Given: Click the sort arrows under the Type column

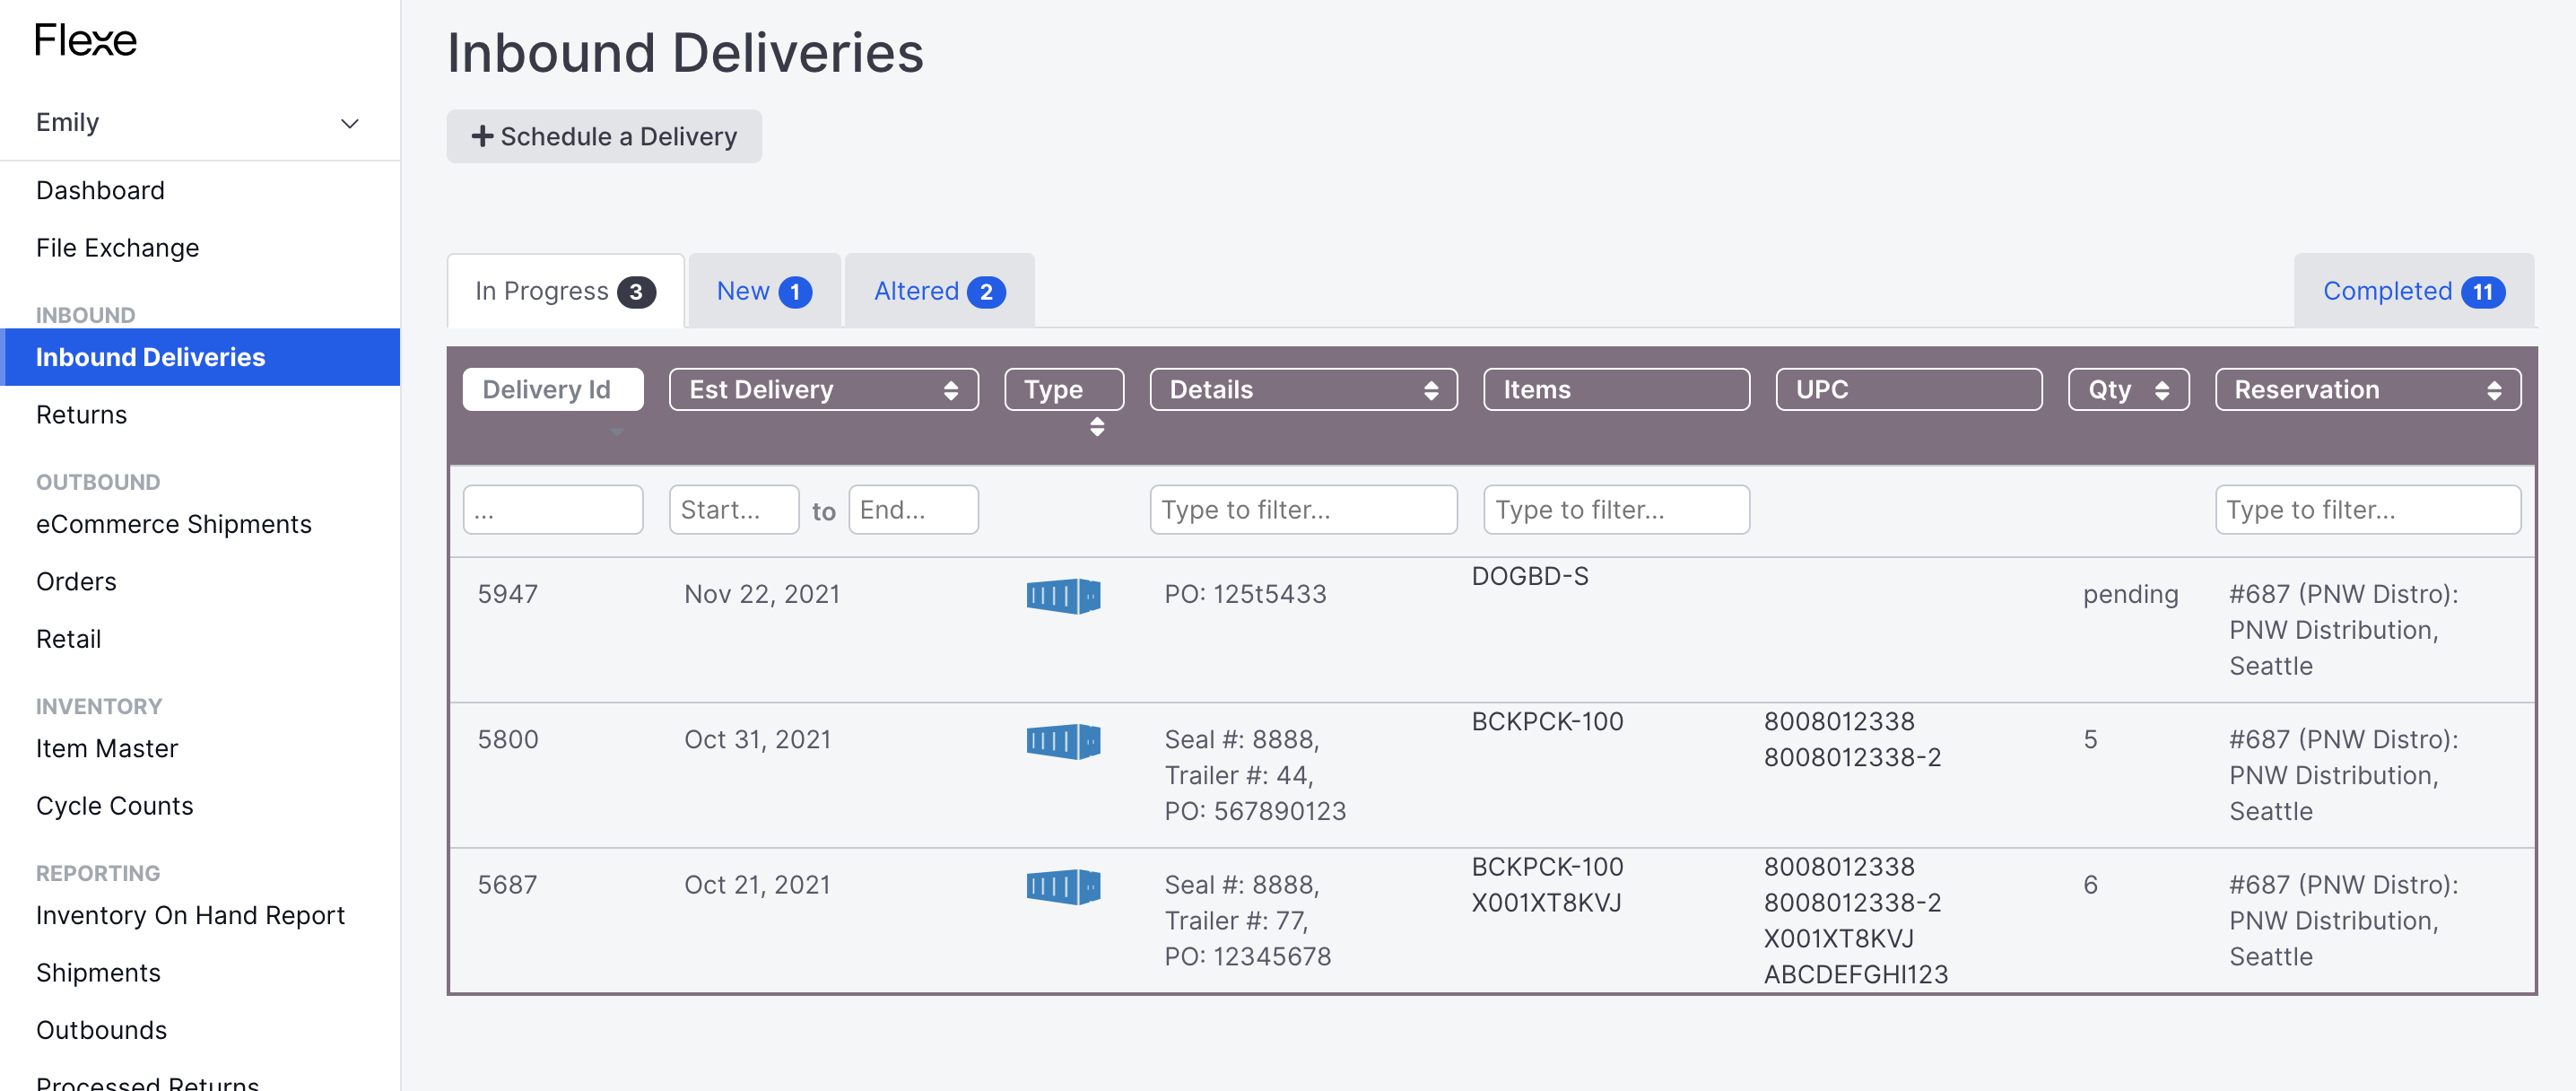Looking at the screenshot, I should (x=1097, y=428).
